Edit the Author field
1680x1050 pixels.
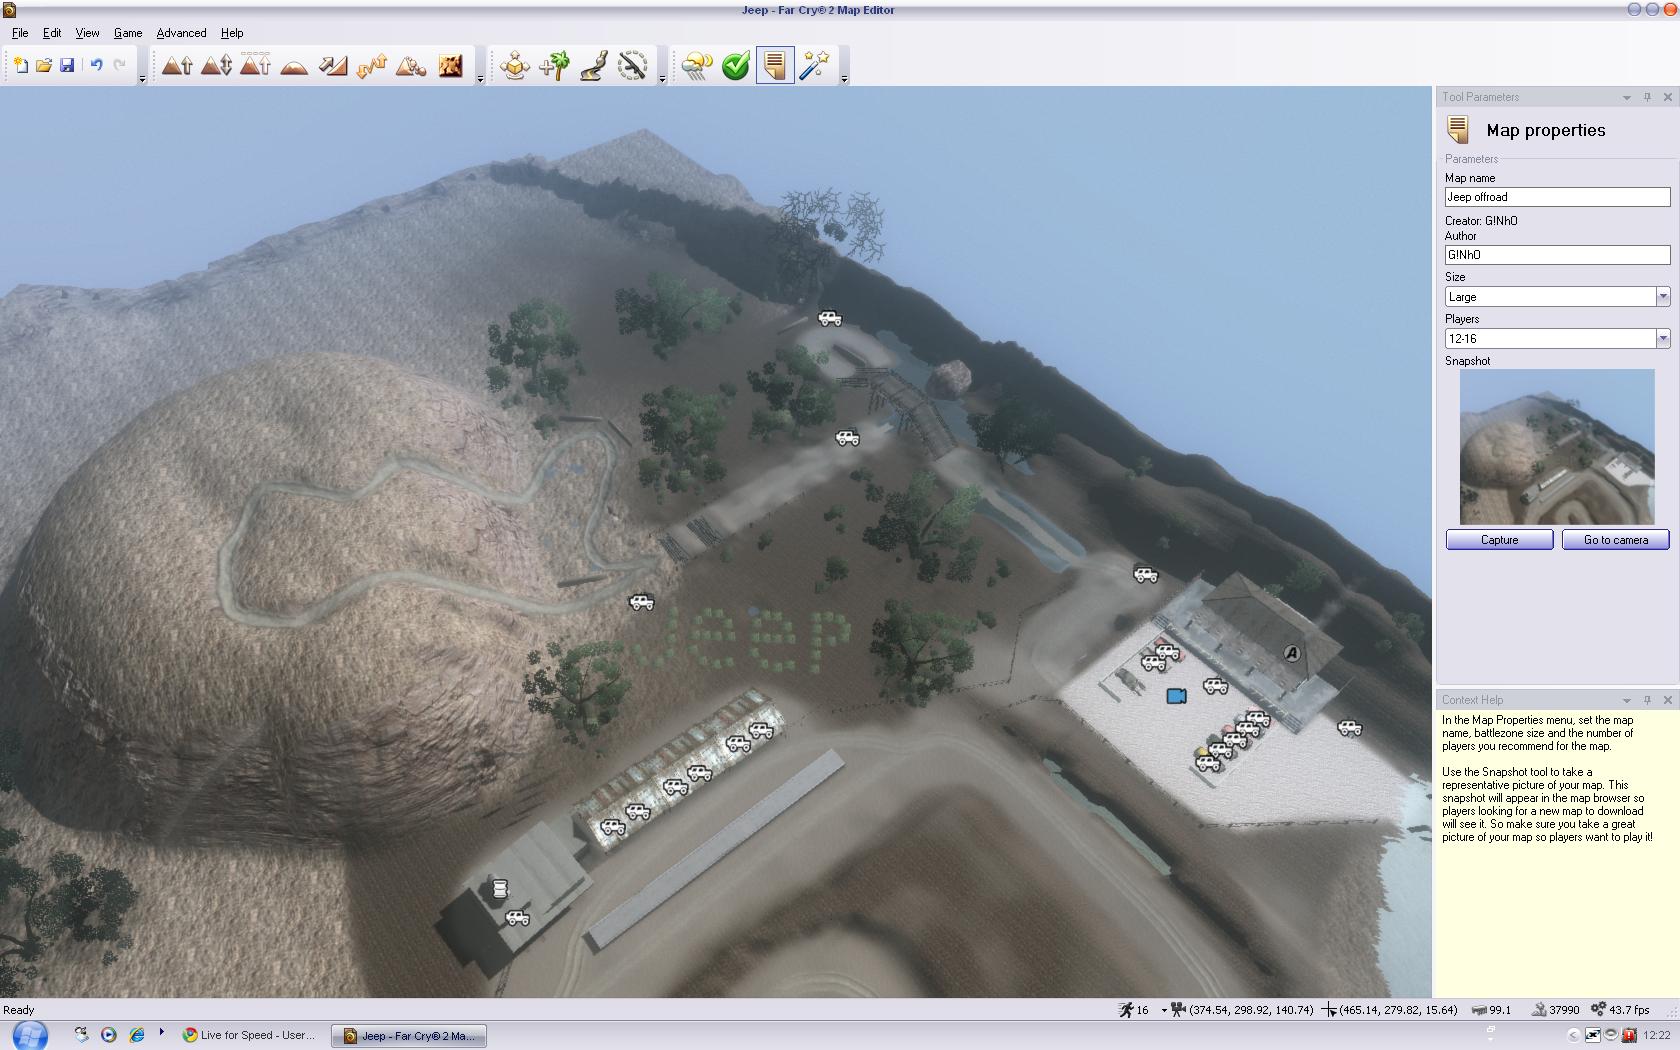[1557, 255]
